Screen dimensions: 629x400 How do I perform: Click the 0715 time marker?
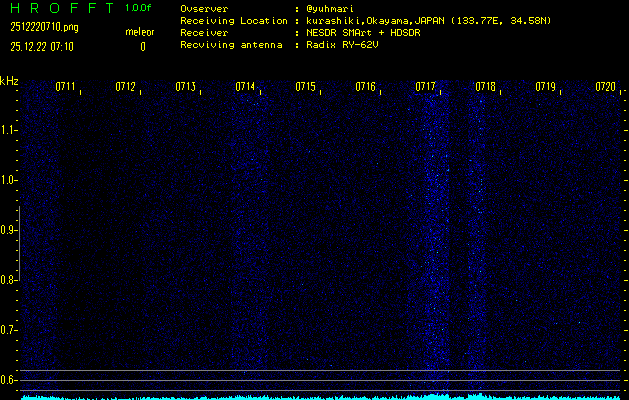(305, 87)
